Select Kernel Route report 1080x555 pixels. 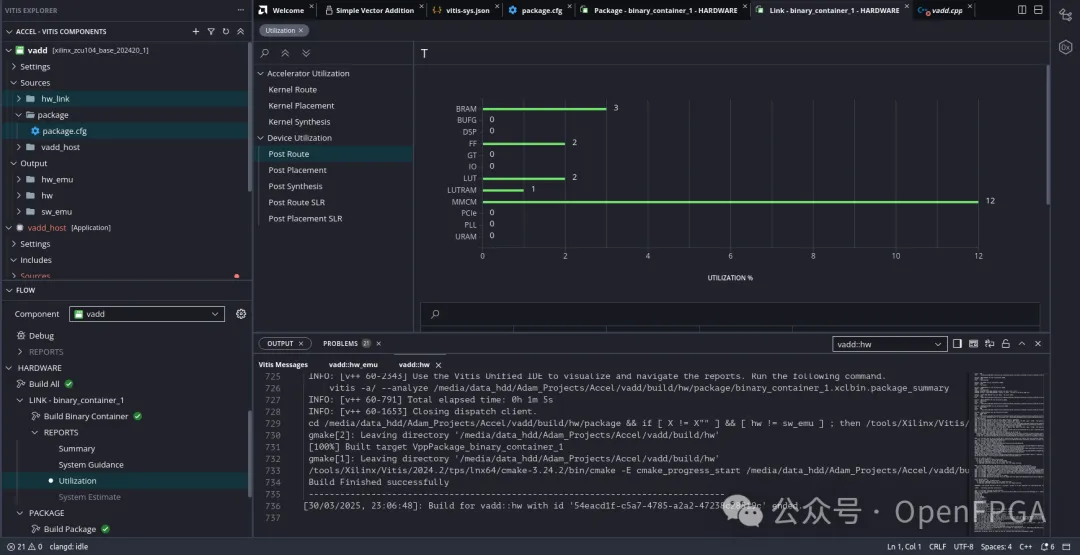(293, 90)
